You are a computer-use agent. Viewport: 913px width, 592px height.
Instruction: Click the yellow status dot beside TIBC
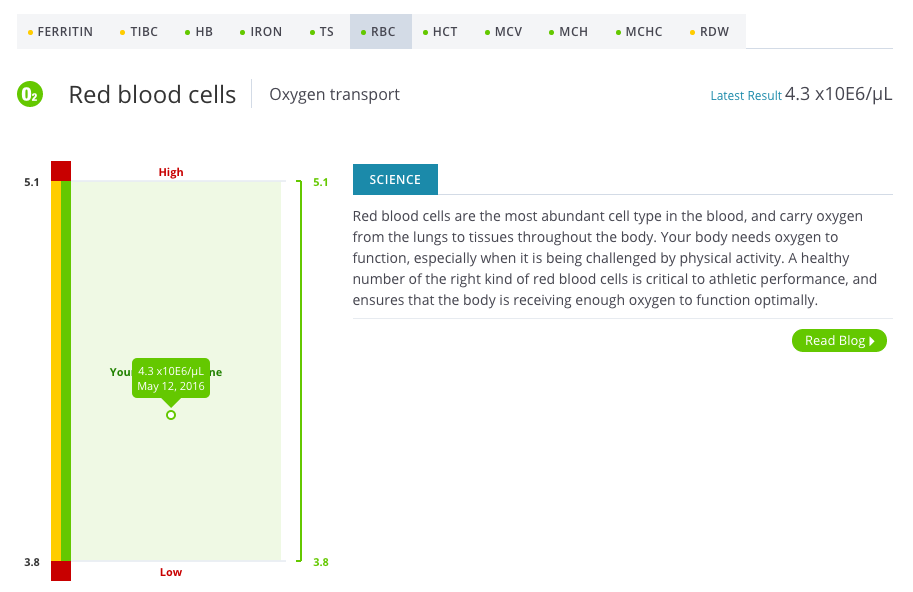click(124, 31)
